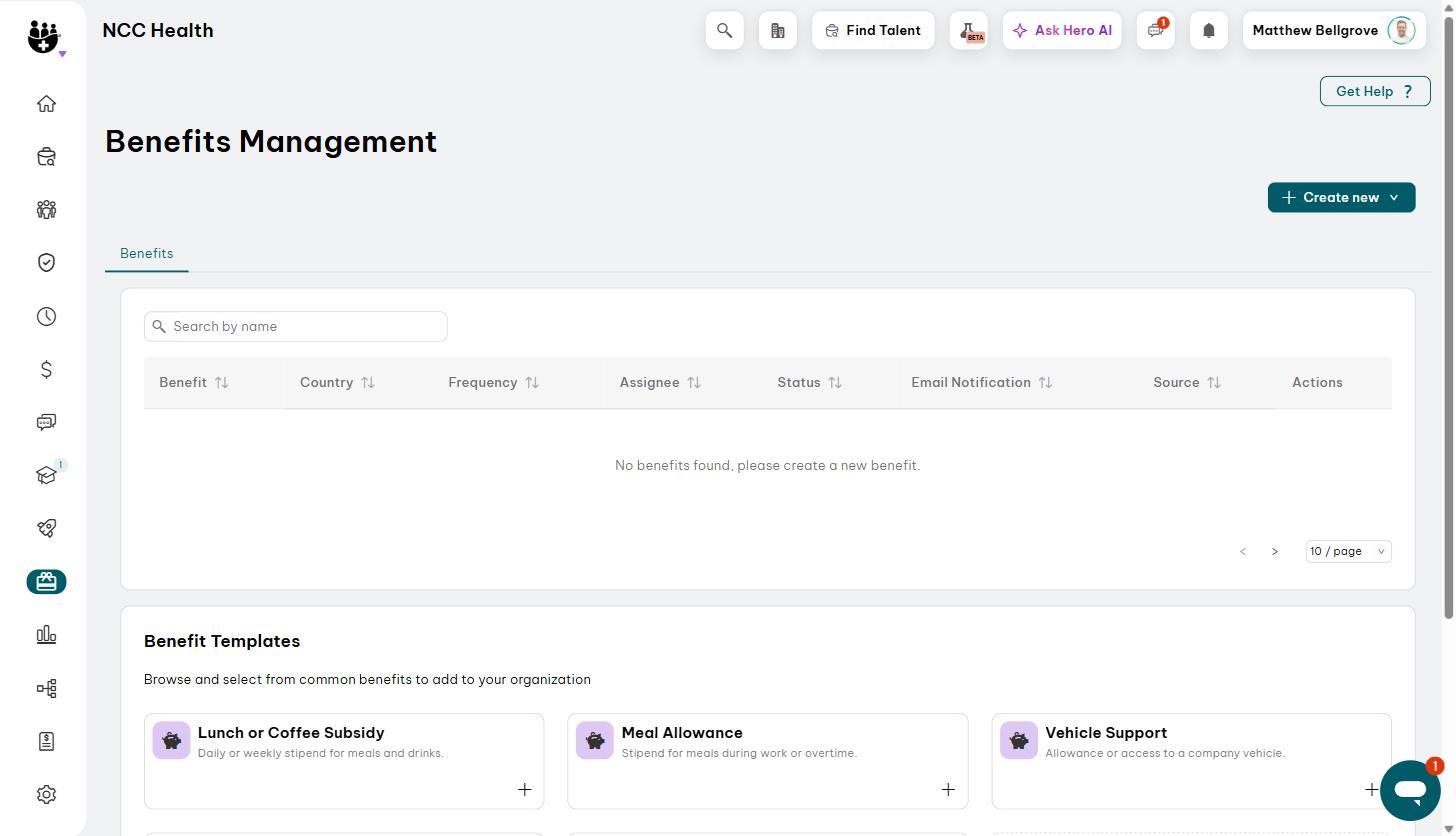Image resolution: width=1456 pixels, height=836 pixels.
Task: Click the Vehicle Support title
Action: [1106, 733]
